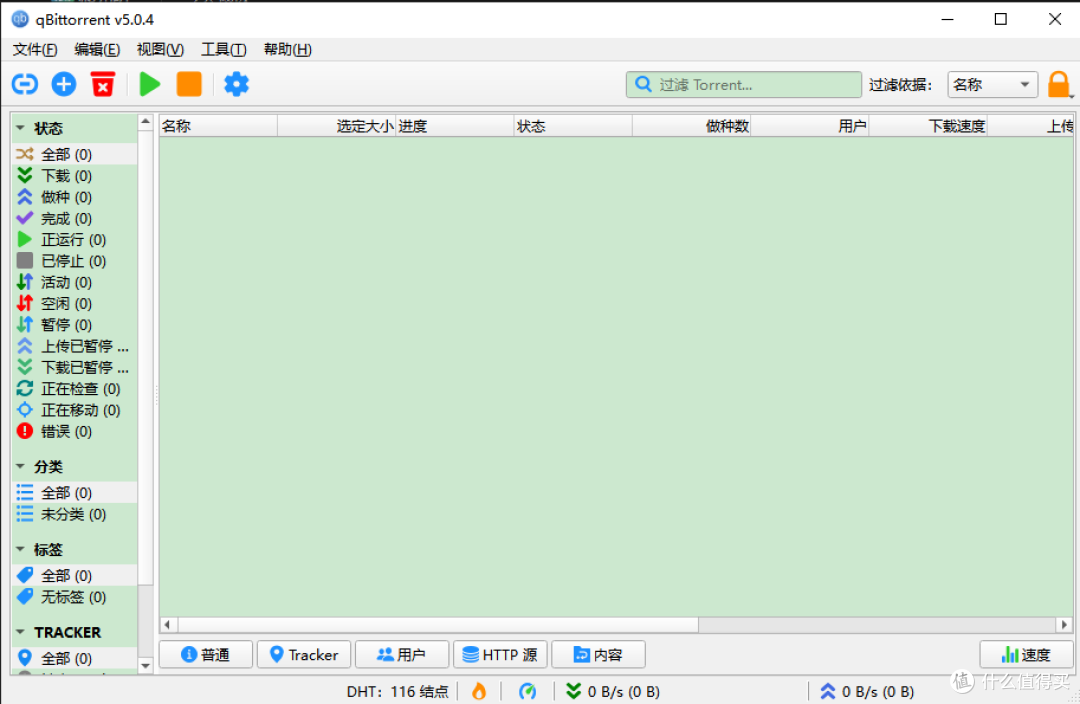Click the orange stop torrents icon
This screenshot has height=704, width=1080.
(x=189, y=84)
